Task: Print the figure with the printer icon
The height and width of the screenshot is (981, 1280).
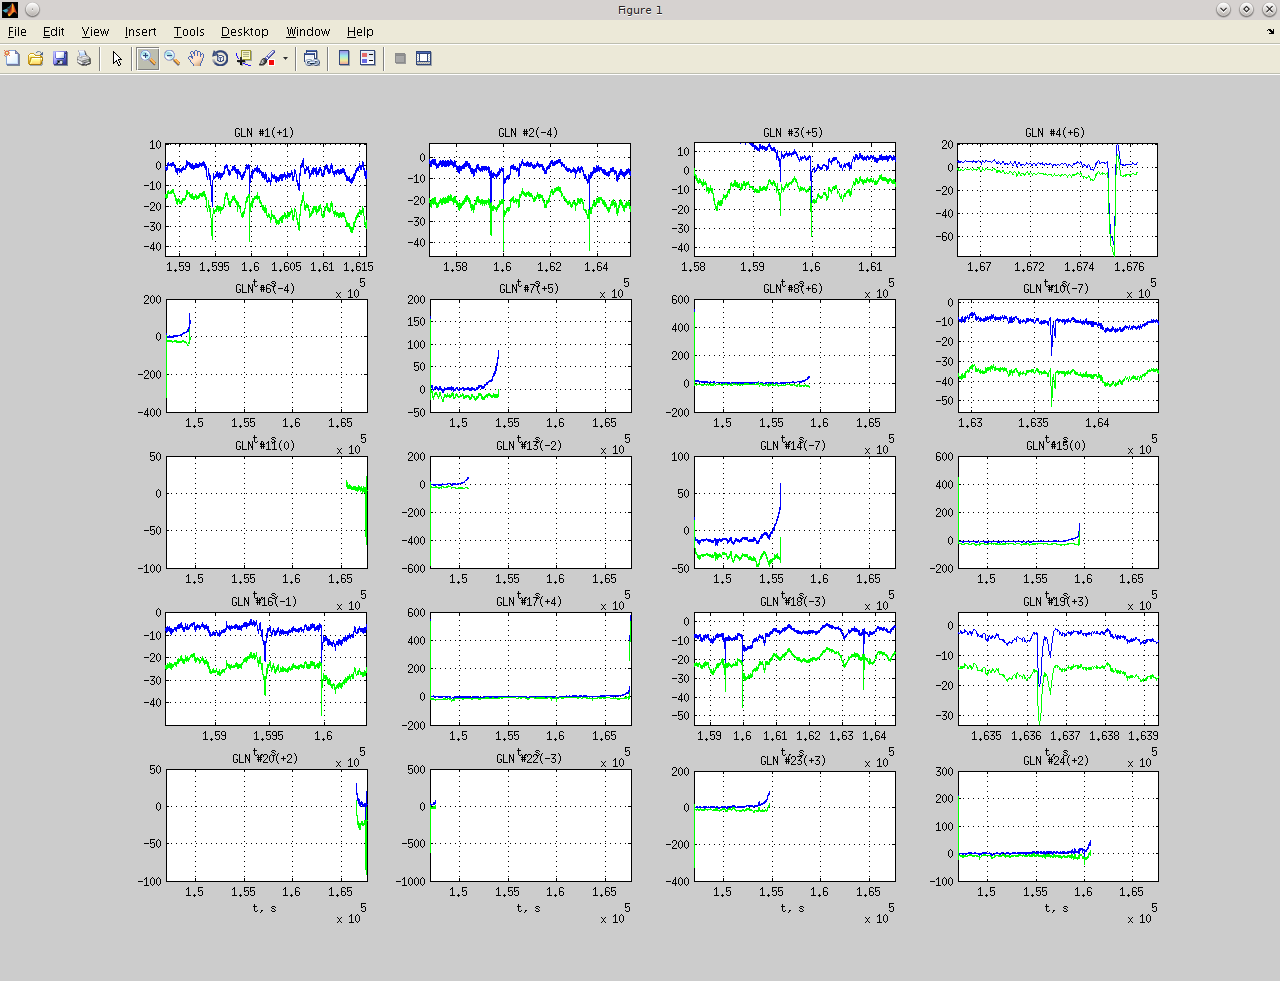Action: tap(84, 59)
